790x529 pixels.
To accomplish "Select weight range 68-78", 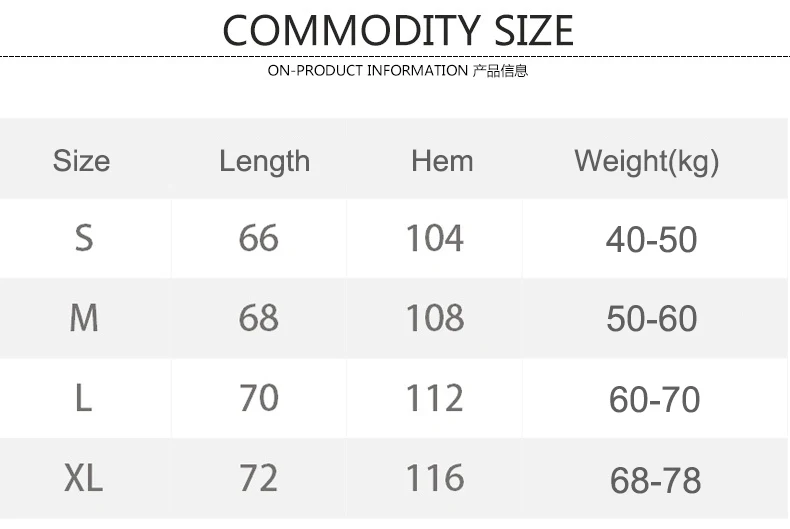I will 655,480.
